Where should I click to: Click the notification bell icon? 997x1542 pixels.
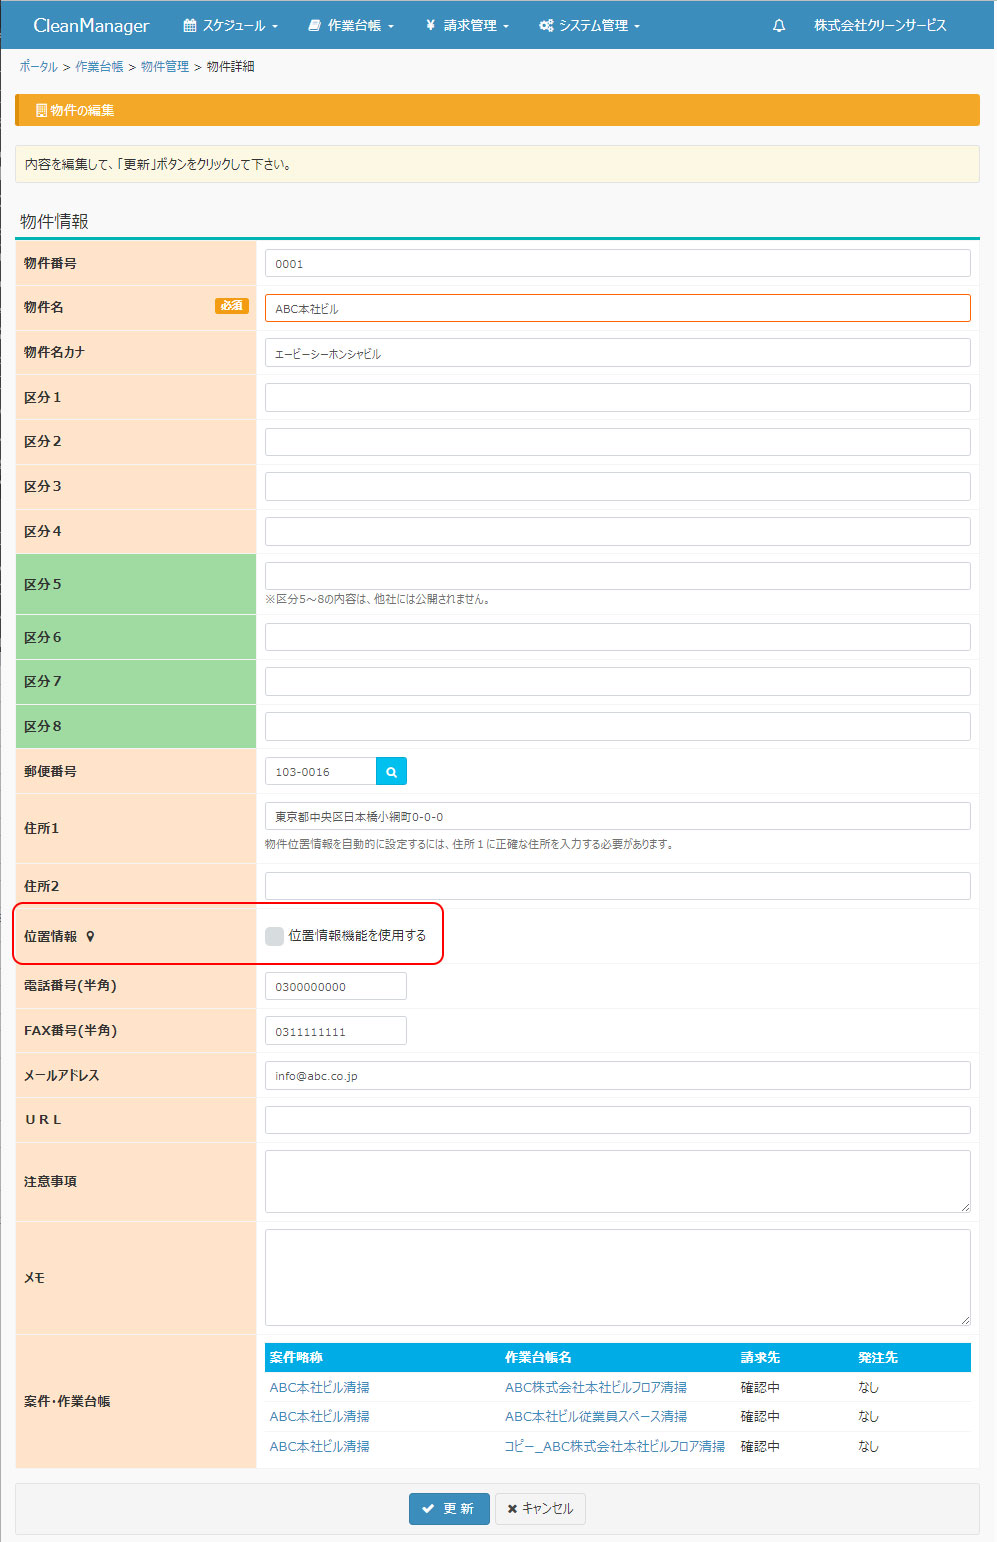pyautogui.click(x=779, y=26)
